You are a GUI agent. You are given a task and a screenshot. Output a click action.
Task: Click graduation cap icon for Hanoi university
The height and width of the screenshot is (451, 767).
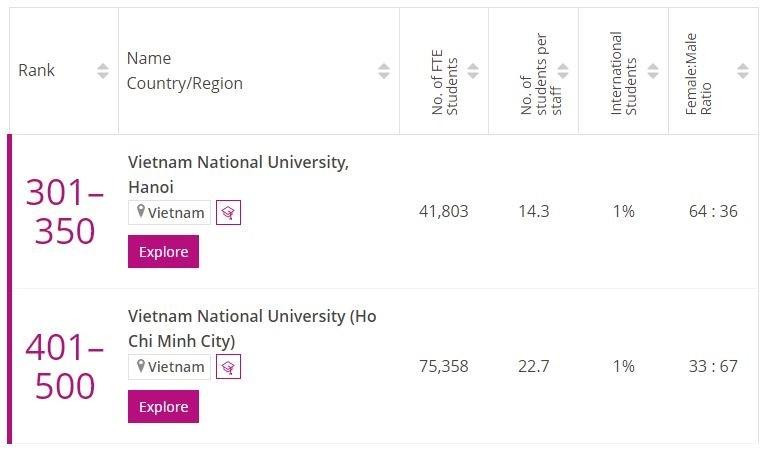point(228,212)
